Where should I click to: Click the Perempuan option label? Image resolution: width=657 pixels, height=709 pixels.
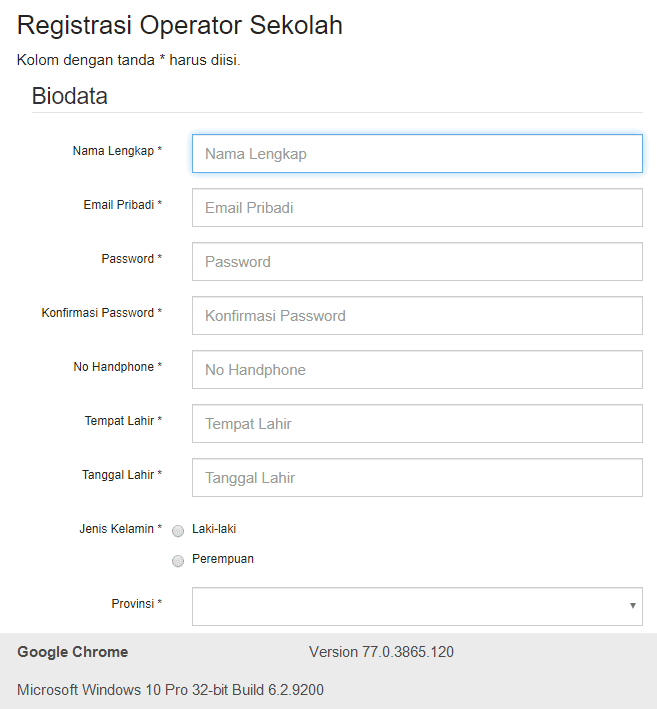pyautogui.click(x=223, y=559)
